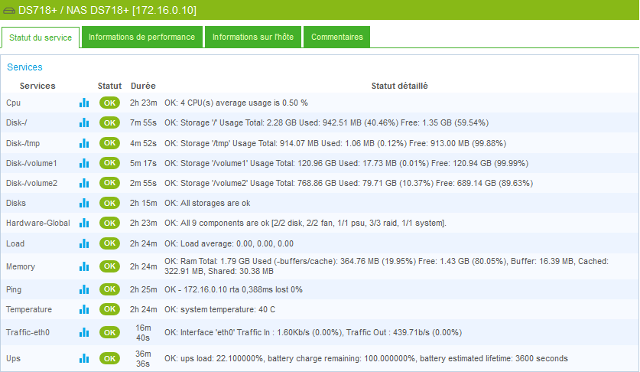The image size is (640, 372).
Task: Open the Ping service link
Action: (x=13, y=290)
